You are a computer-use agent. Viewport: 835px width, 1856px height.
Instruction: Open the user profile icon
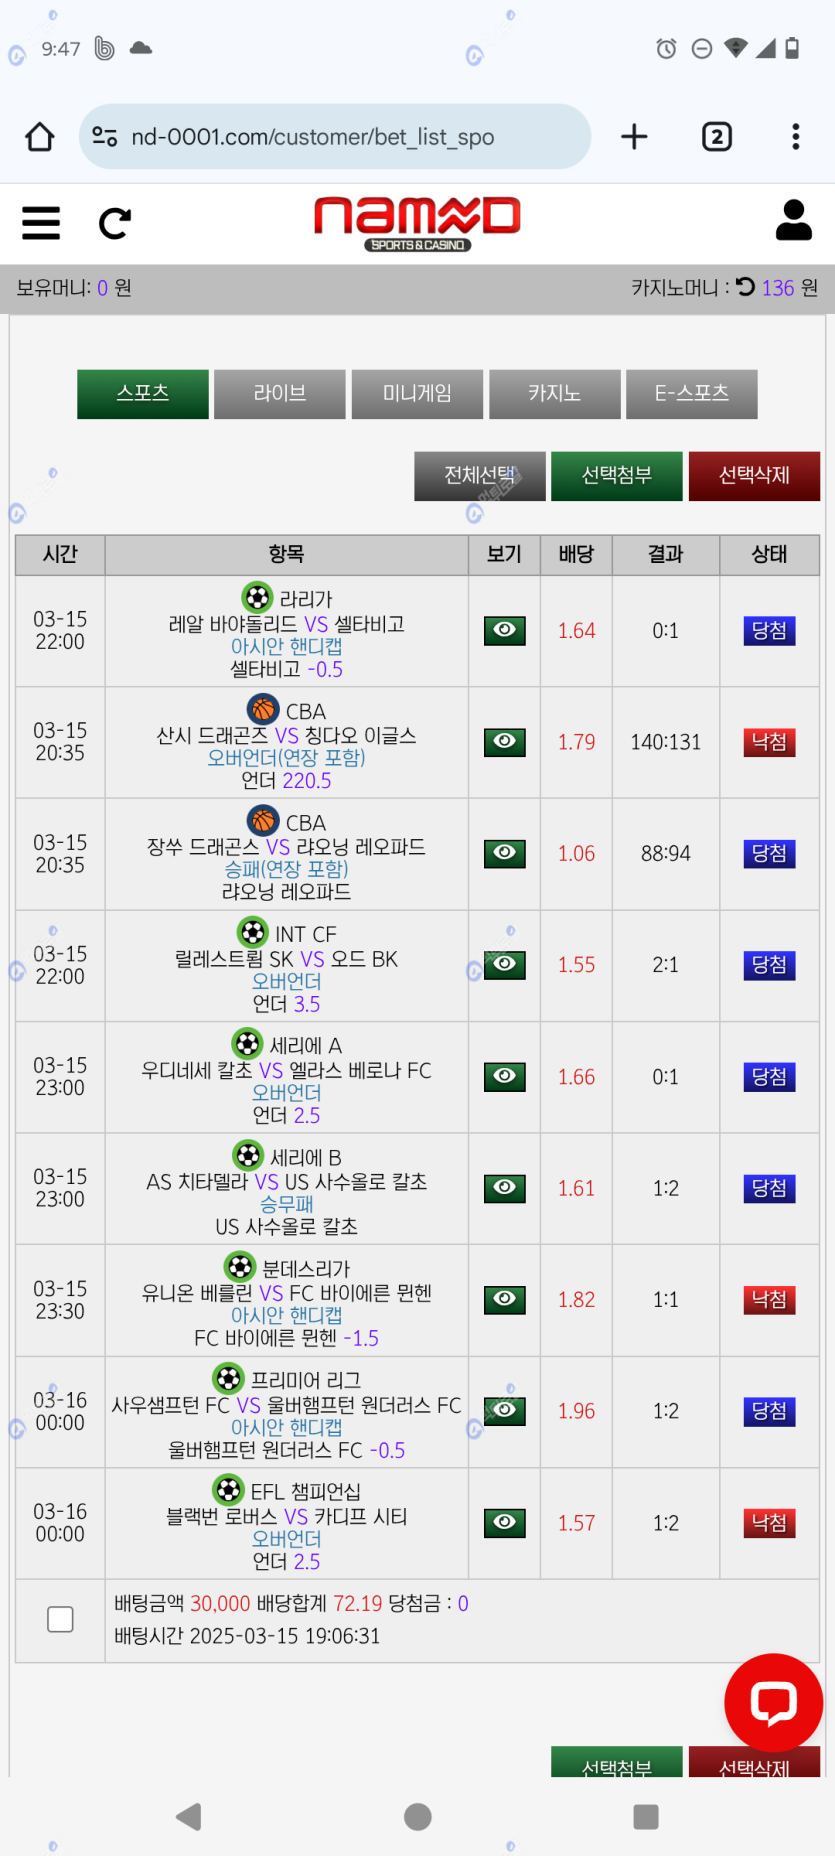(794, 220)
